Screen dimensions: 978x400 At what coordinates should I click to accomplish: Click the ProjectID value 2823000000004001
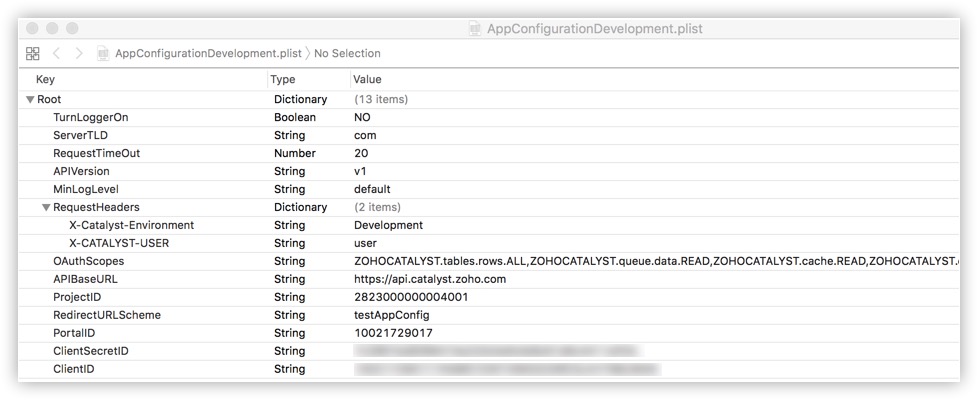tap(410, 298)
